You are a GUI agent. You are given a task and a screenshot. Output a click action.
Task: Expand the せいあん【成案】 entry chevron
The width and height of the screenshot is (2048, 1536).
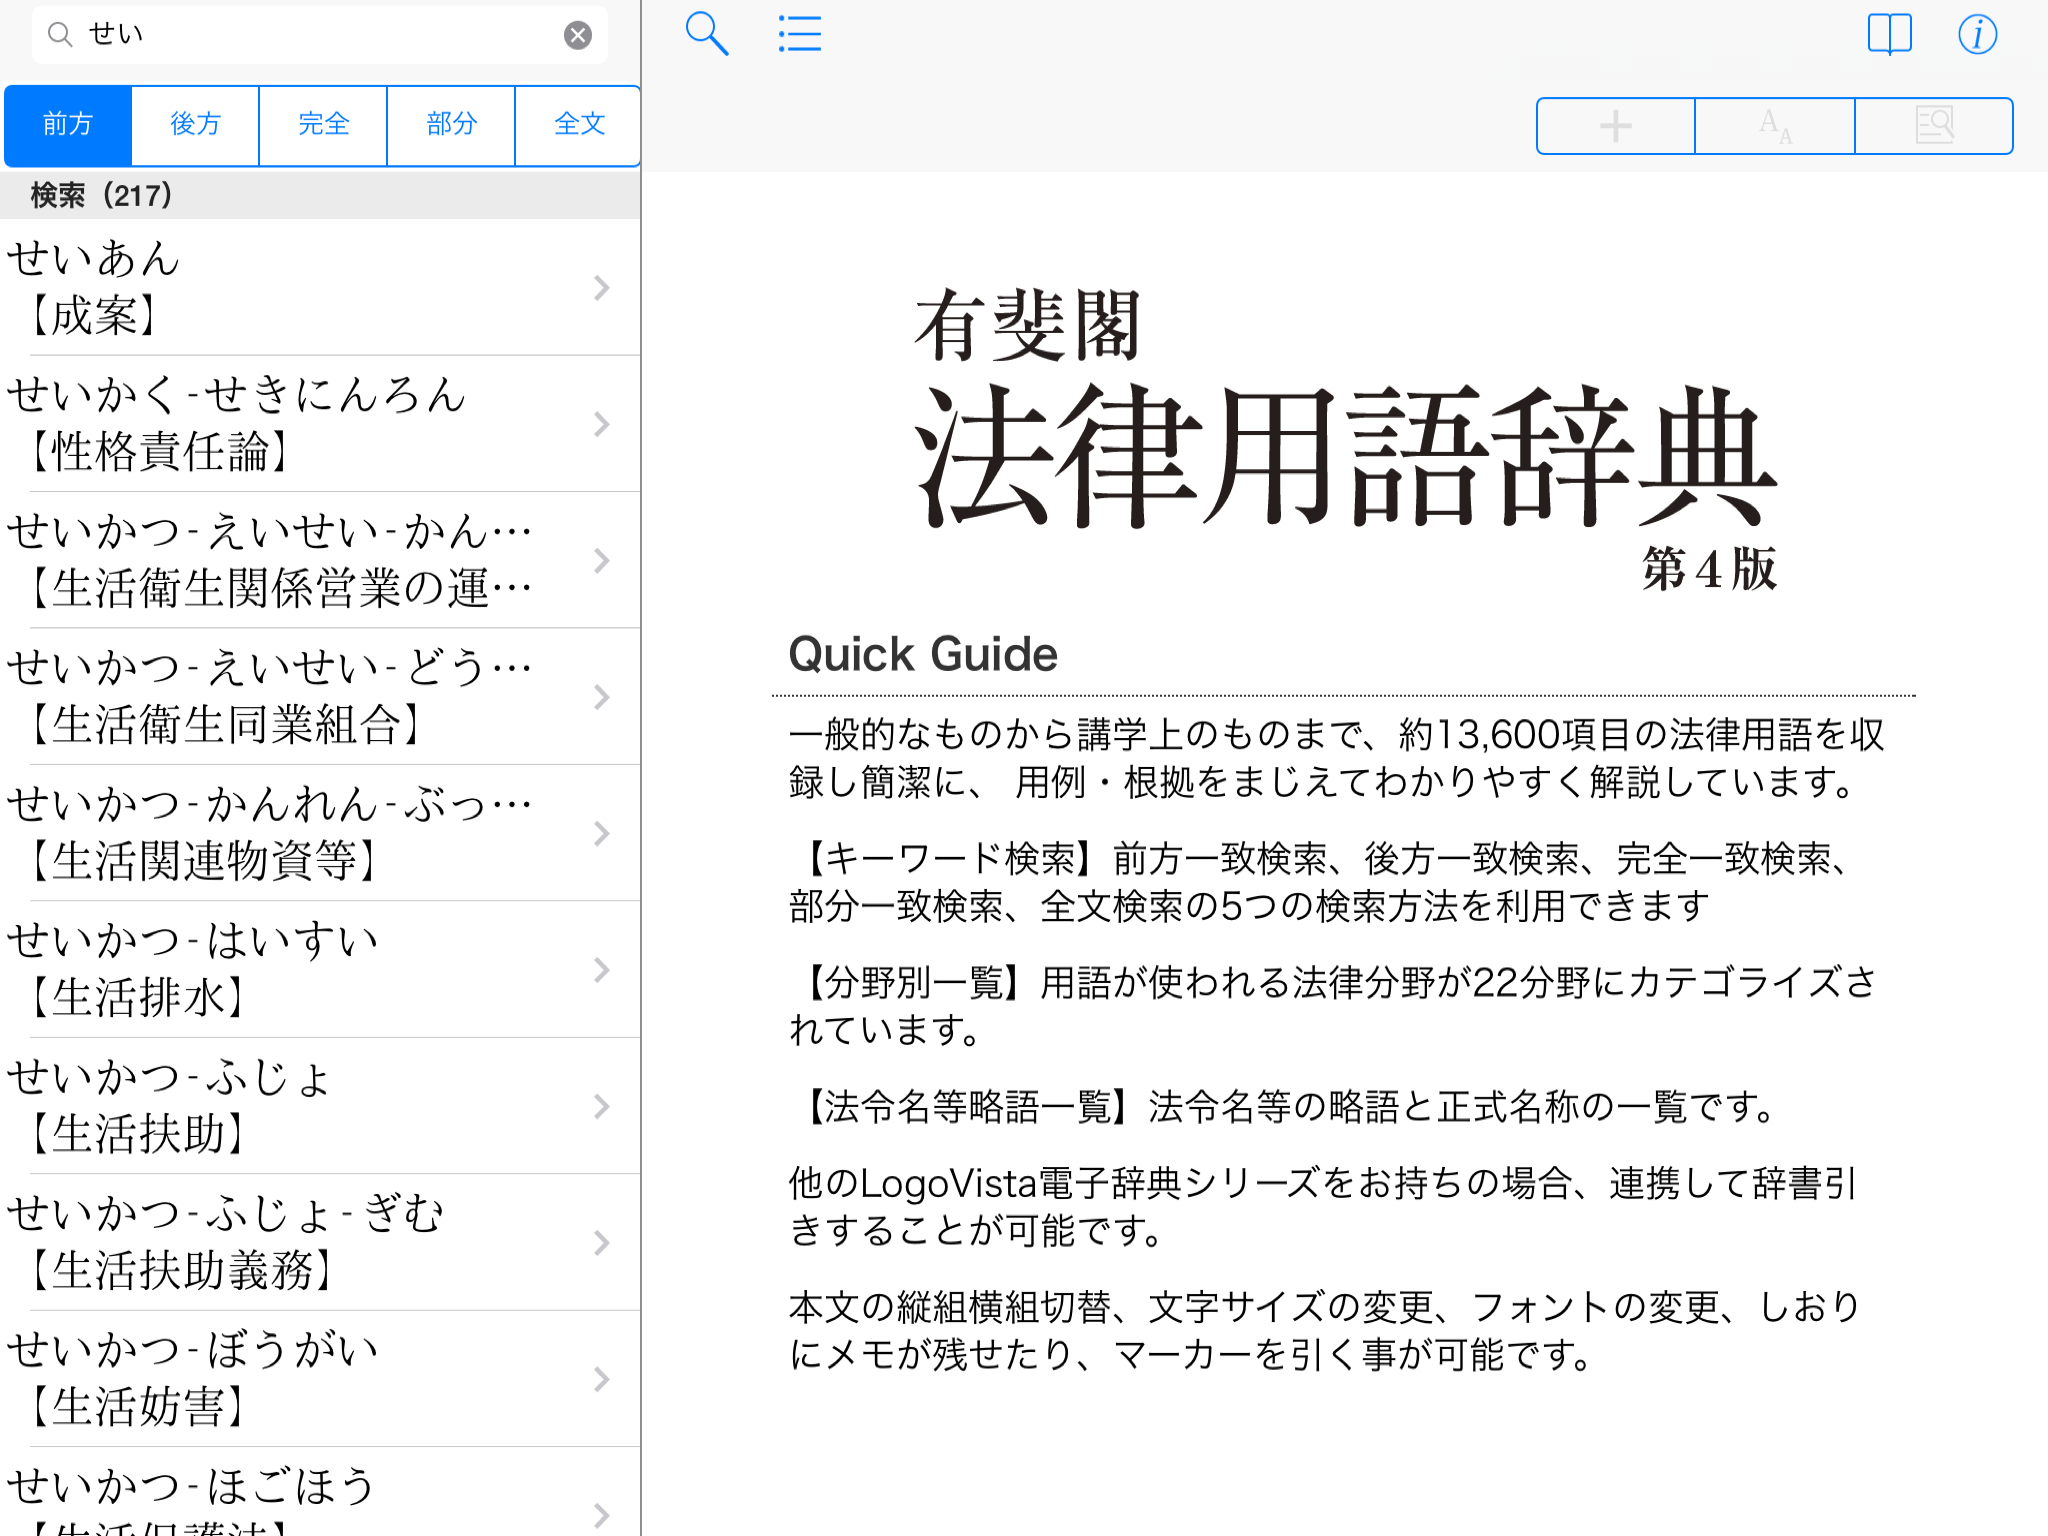coord(601,288)
